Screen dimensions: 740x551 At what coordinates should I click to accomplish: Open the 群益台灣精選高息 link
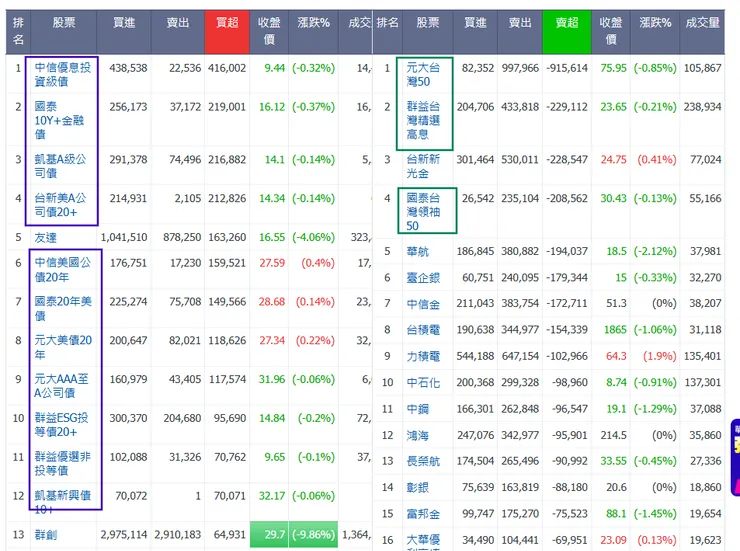click(423, 120)
